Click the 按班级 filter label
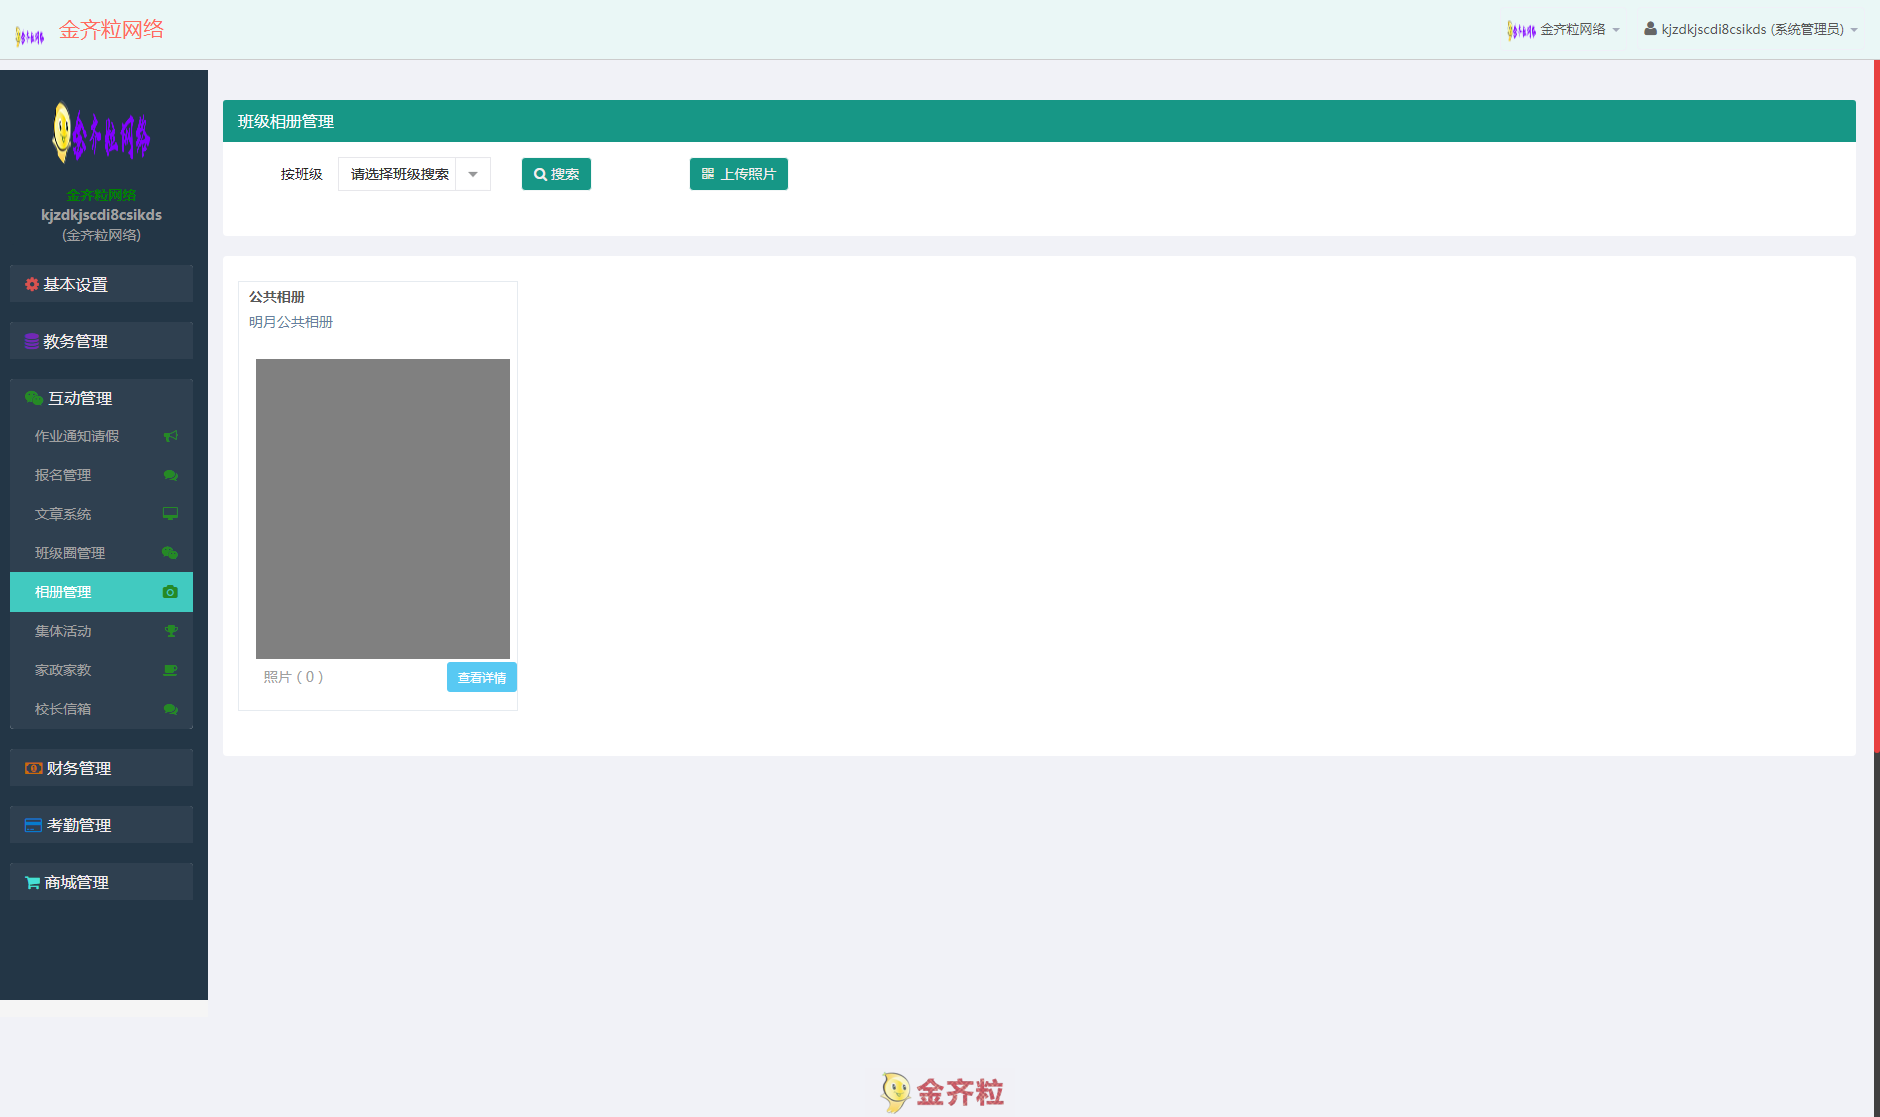This screenshot has width=1880, height=1117. [301, 174]
